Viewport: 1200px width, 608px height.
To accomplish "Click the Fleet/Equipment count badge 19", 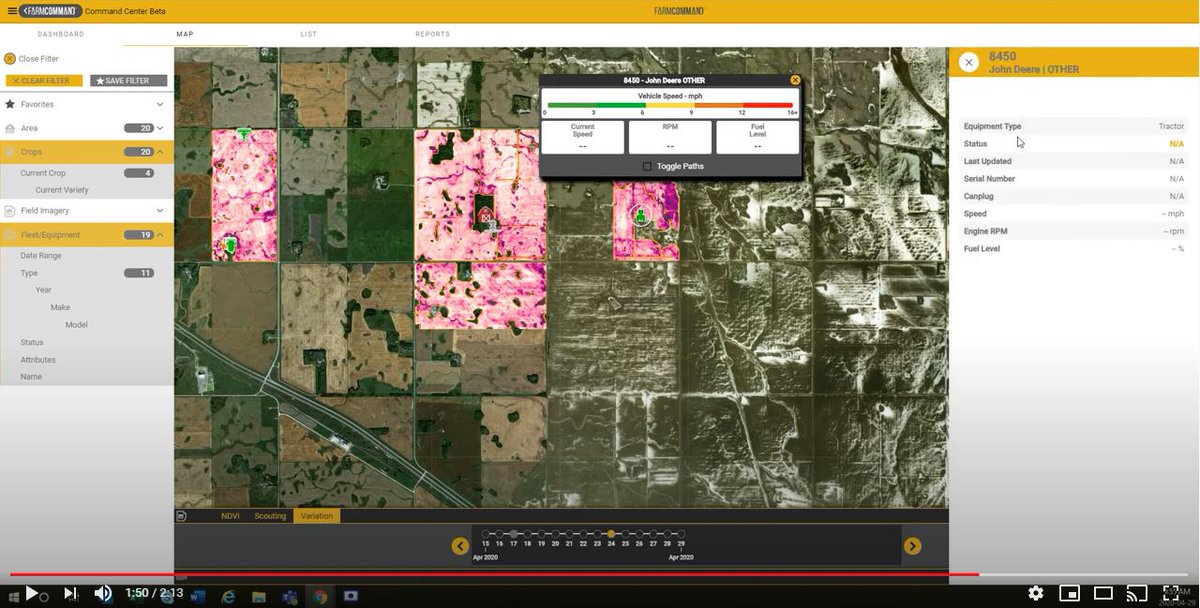I will coord(138,235).
